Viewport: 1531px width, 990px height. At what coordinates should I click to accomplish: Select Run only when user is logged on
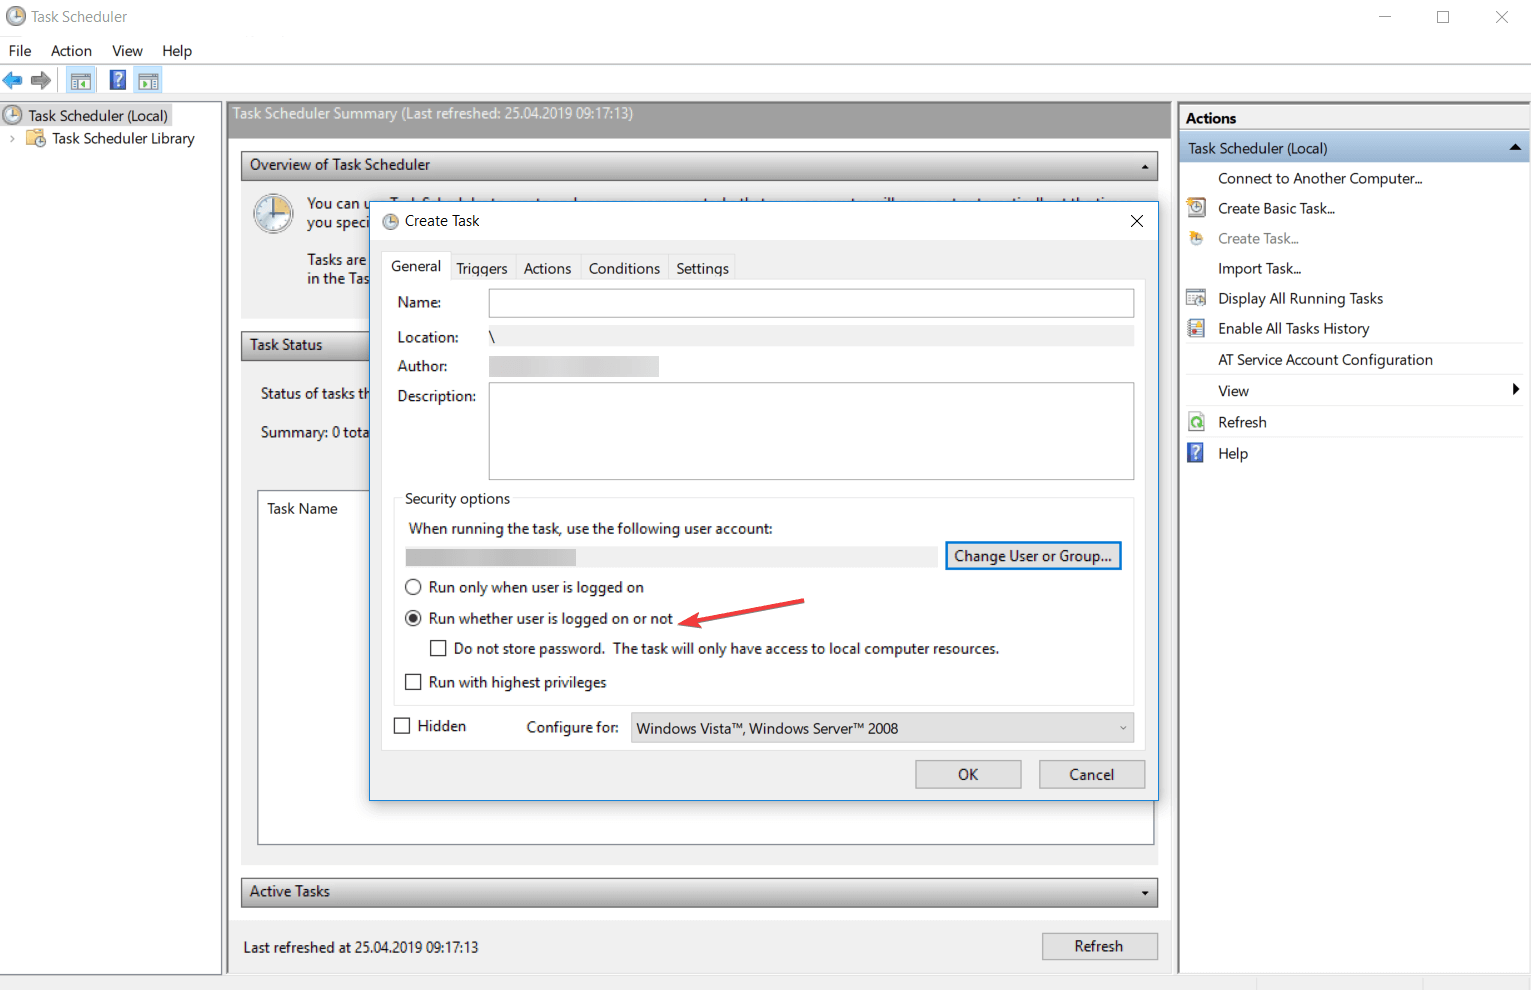(413, 587)
